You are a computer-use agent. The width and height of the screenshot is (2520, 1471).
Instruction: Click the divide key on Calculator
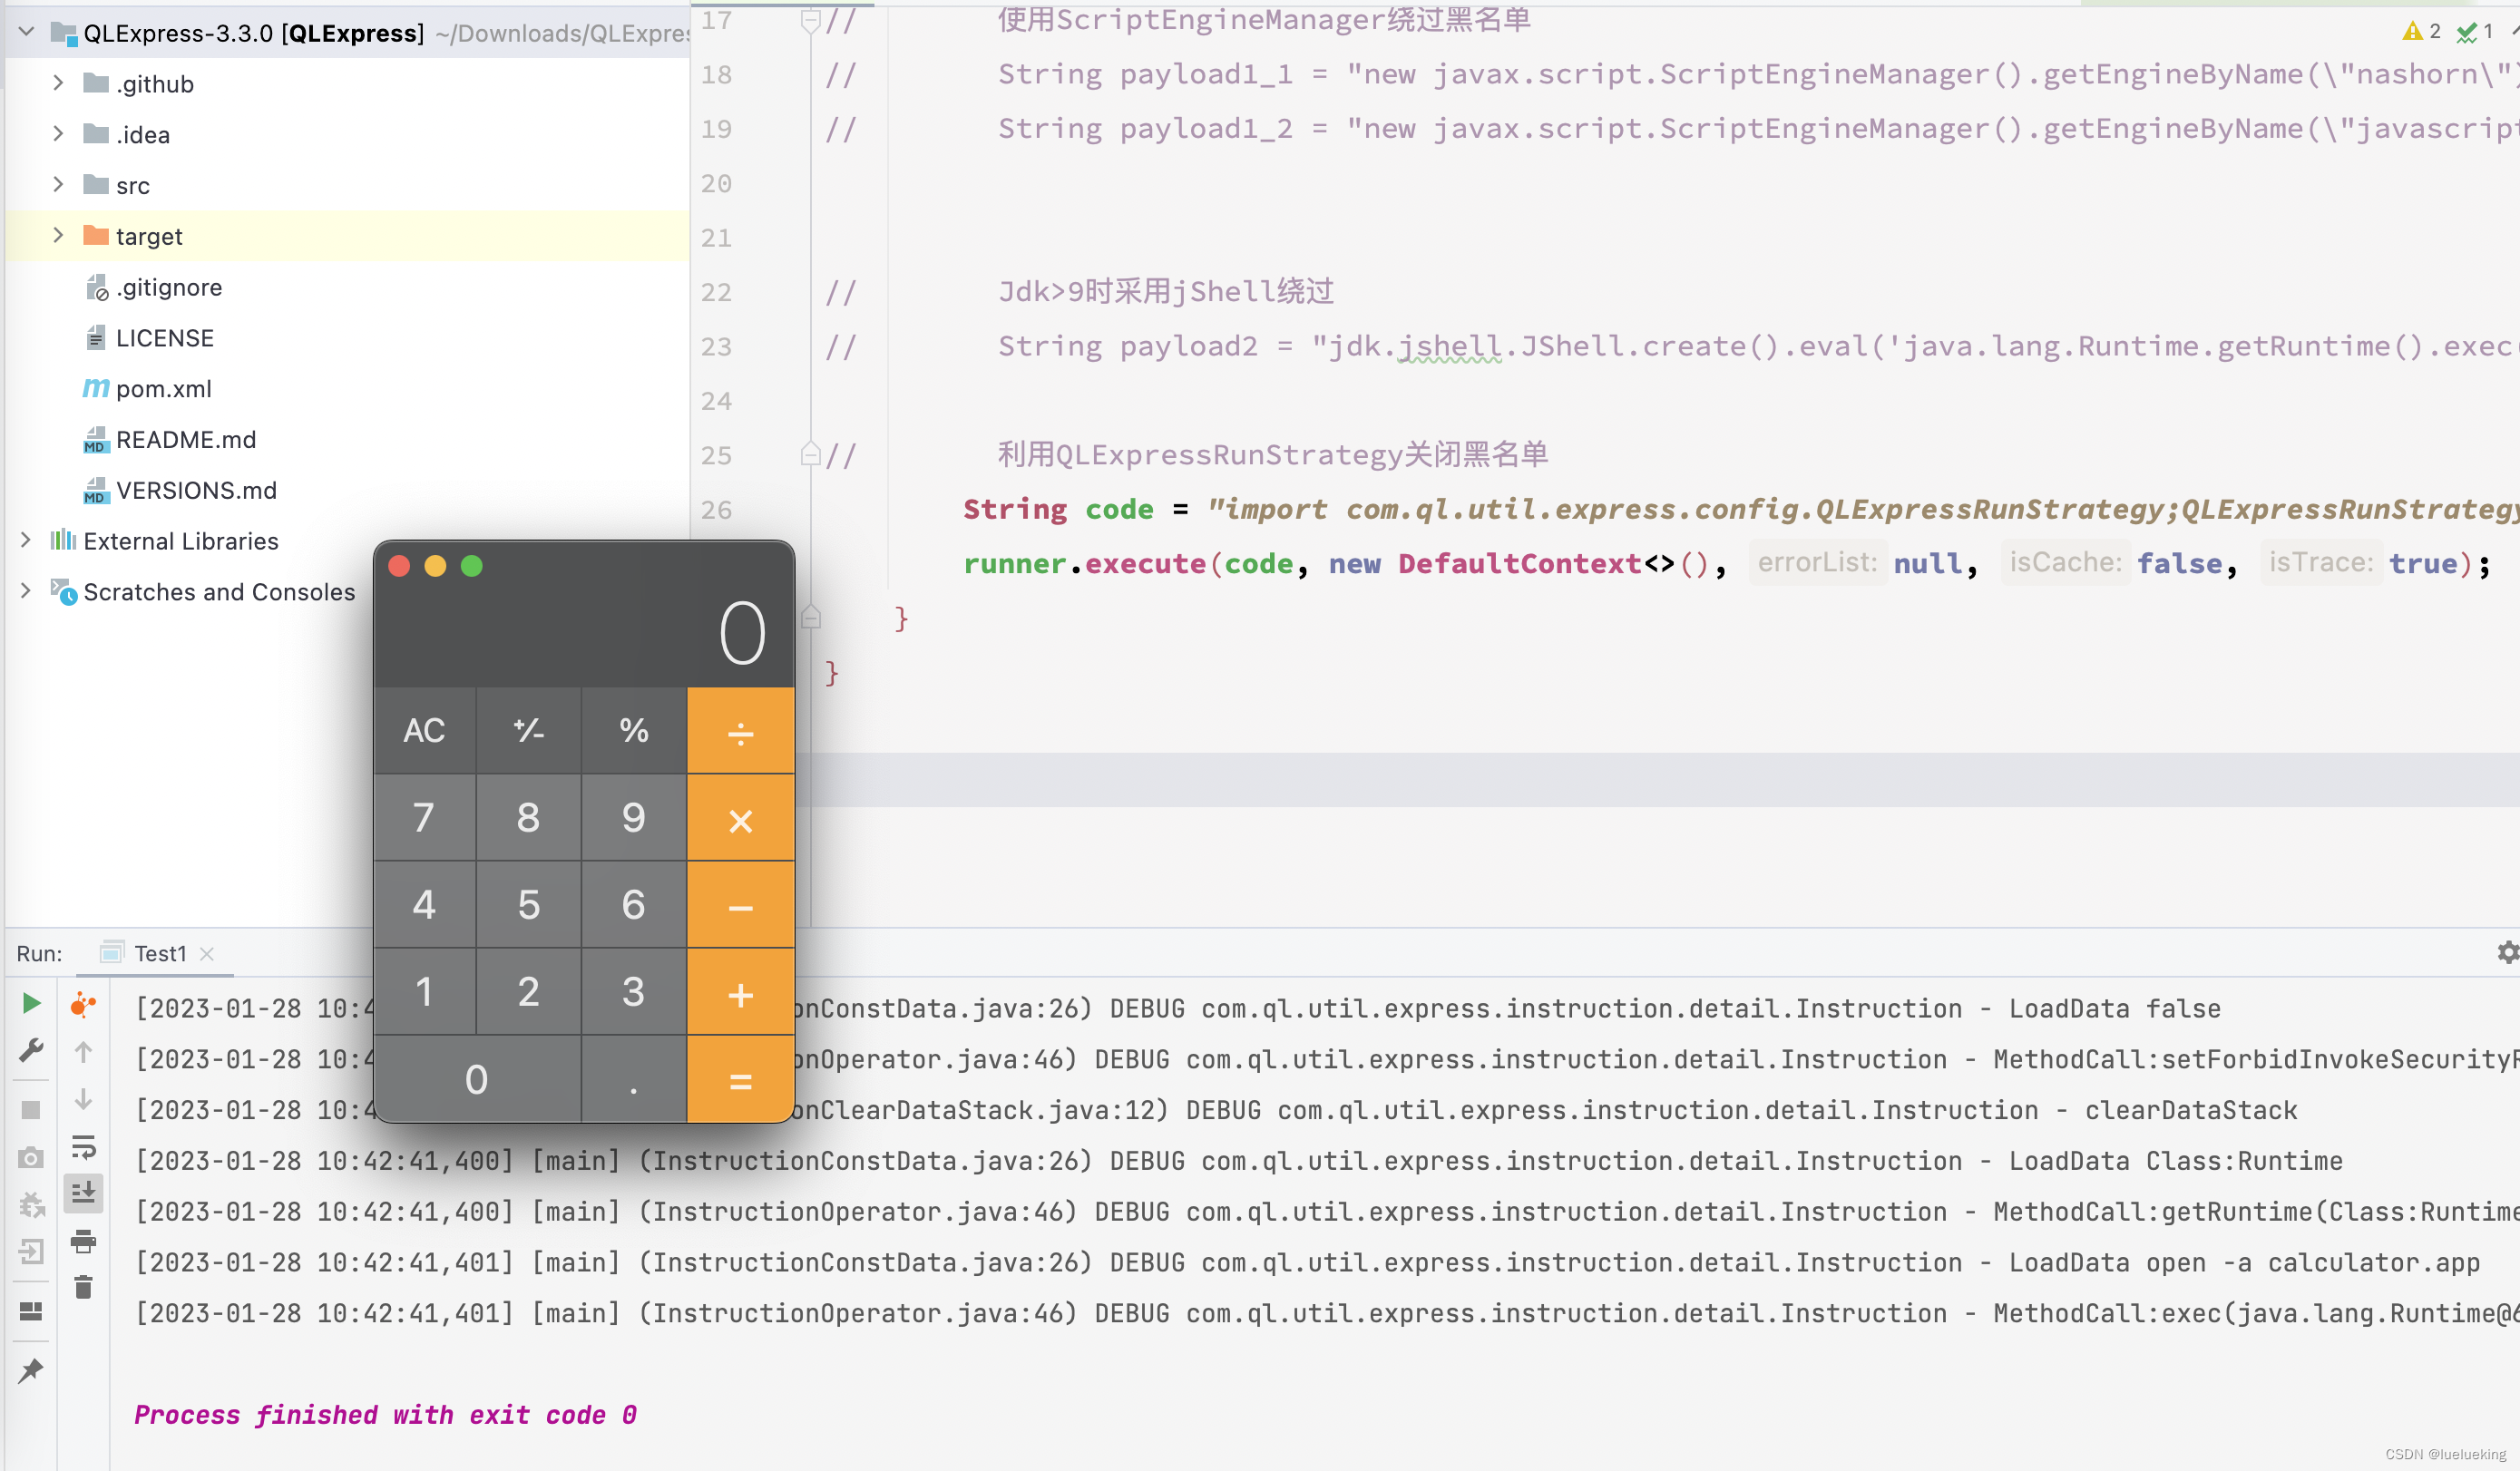coord(741,731)
